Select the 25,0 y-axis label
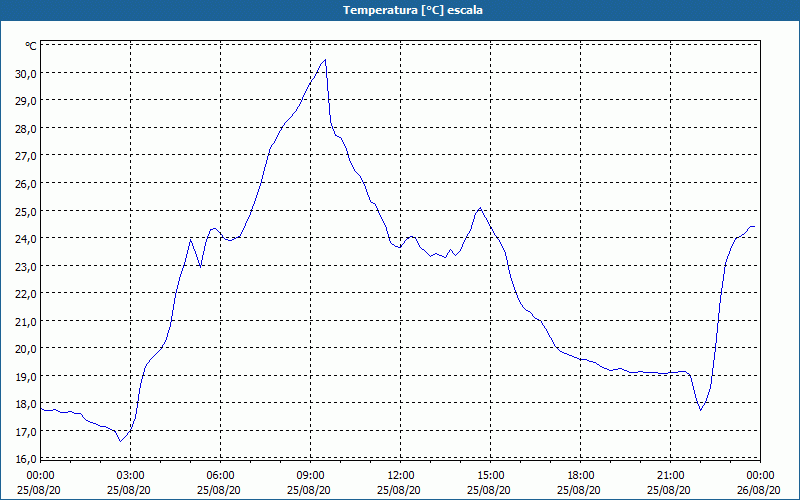The width and height of the screenshot is (800, 500). tap(27, 211)
